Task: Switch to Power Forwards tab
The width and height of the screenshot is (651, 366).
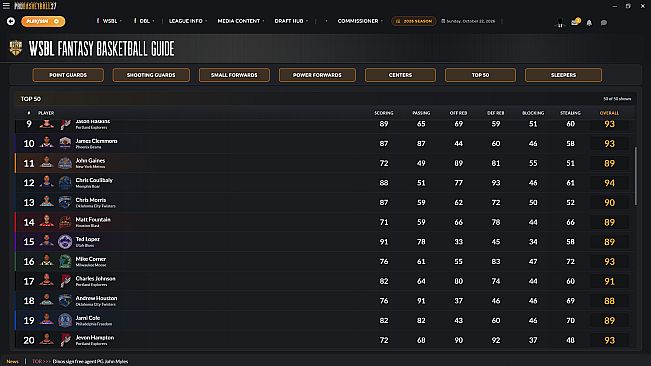Action: click(317, 75)
